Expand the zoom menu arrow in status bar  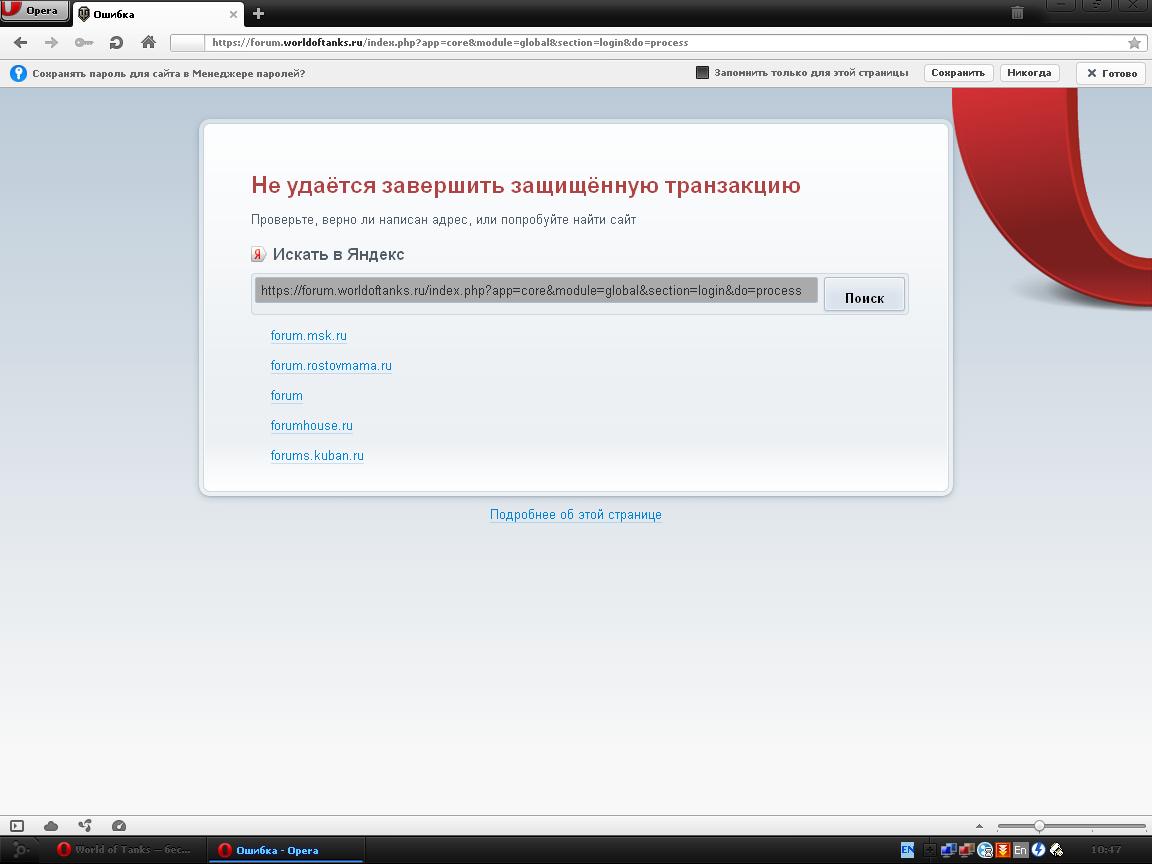(x=979, y=827)
